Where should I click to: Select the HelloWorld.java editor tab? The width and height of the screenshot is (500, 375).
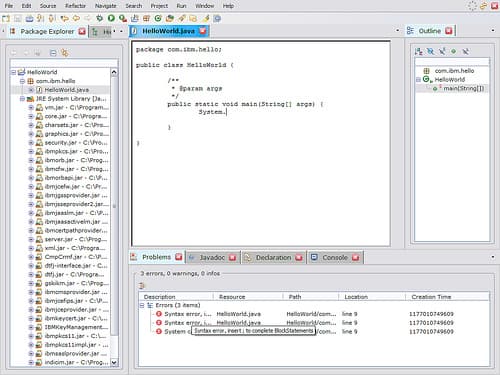(168, 31)
